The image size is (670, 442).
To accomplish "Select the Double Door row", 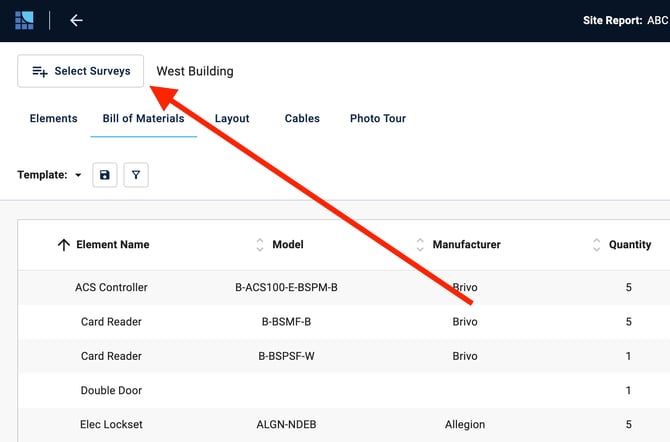I will 111,390.
